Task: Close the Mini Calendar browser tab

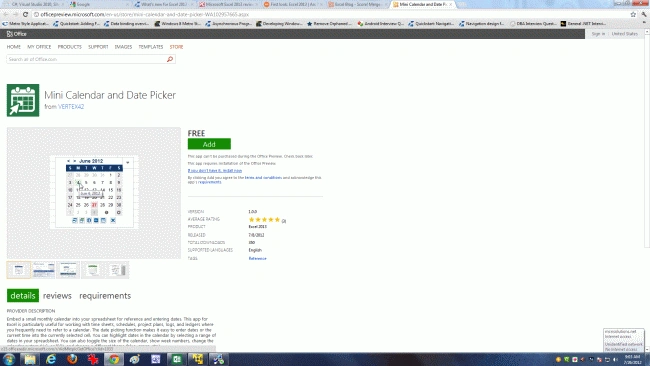Action: [451, 4]
